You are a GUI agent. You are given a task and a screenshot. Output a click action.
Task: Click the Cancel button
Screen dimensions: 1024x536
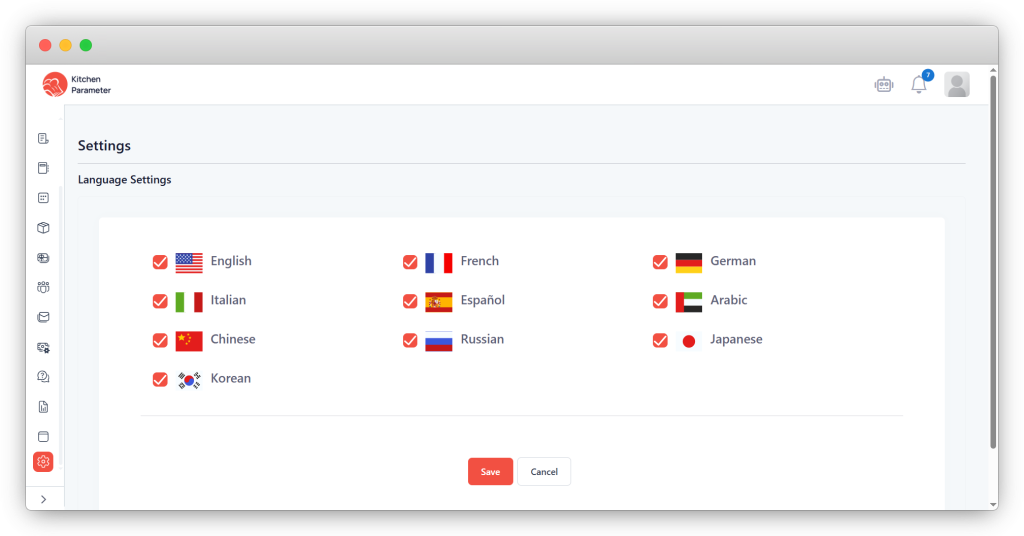coord(544,472)
